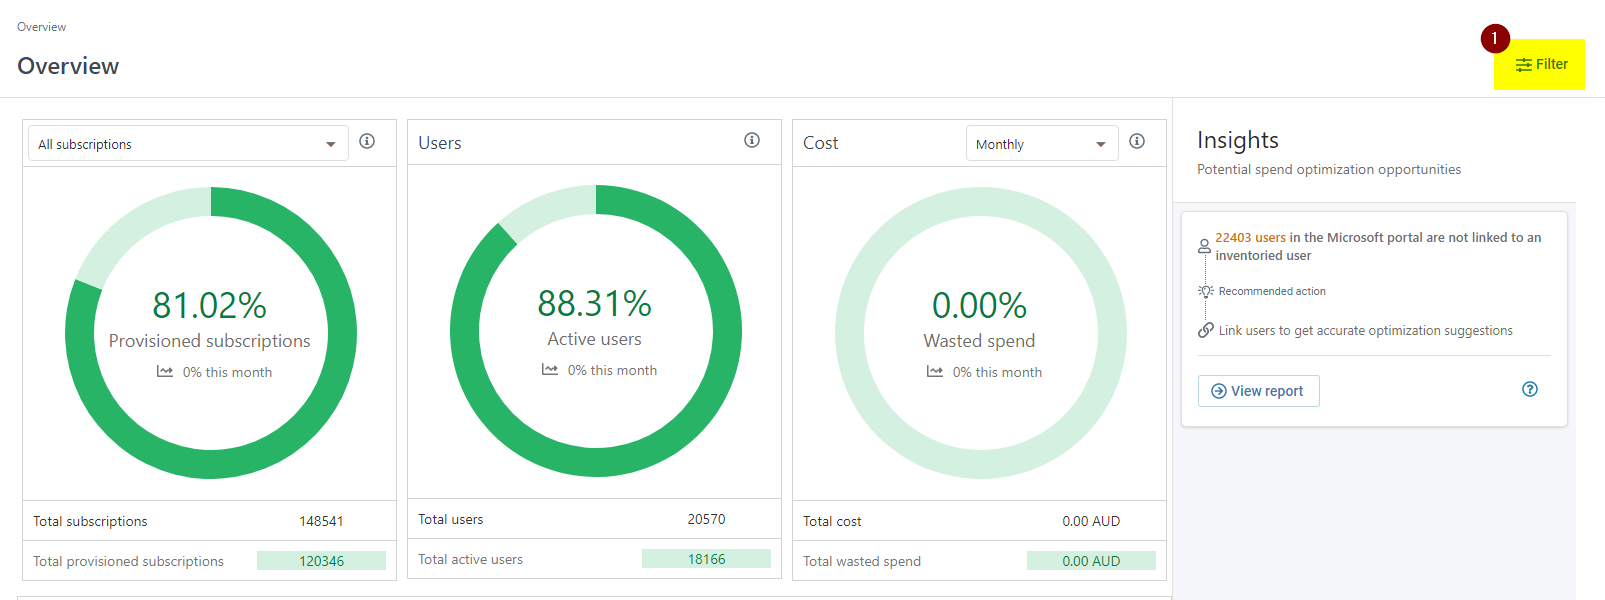
Task: Click the link icon beside Link users suggestion
Action: (1206, 330)
